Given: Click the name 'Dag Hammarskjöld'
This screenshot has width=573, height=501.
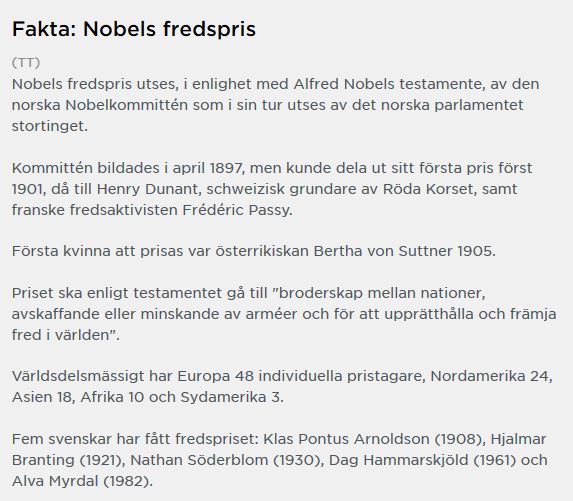Looking at the screenshot, I should click(x=398, y=460).
